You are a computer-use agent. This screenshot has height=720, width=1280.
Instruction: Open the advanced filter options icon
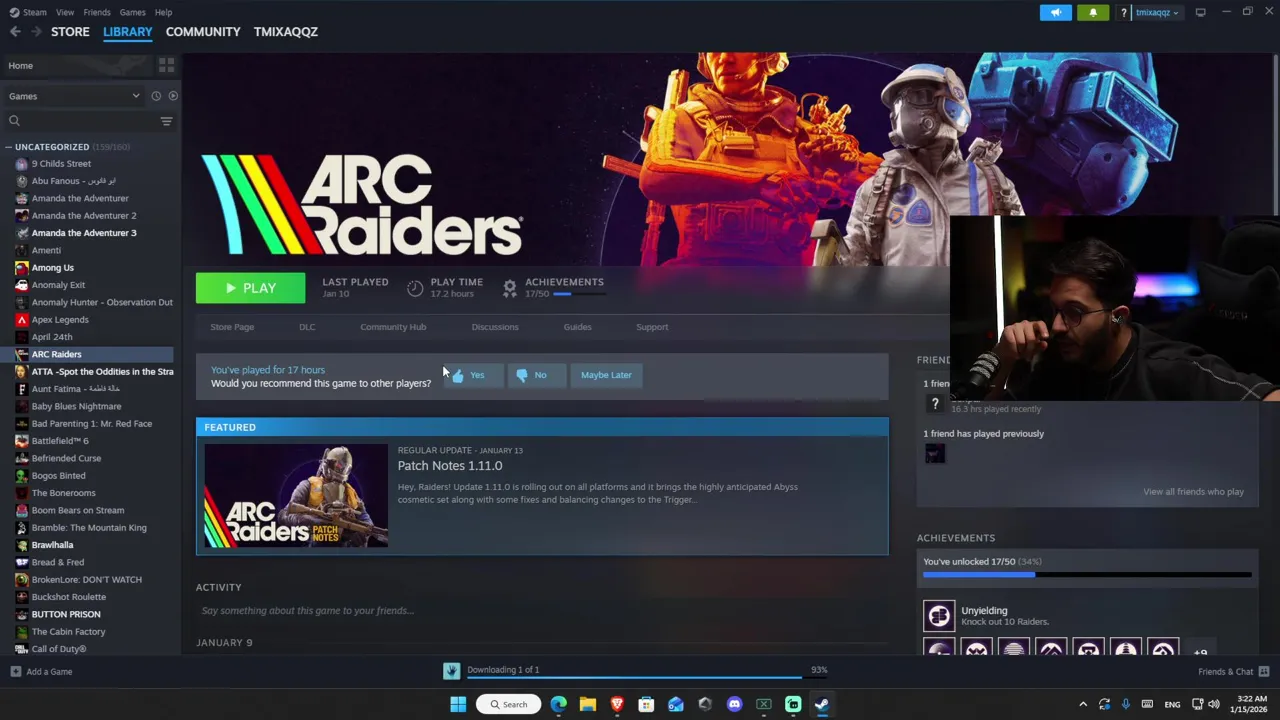(x=166, y=121)
